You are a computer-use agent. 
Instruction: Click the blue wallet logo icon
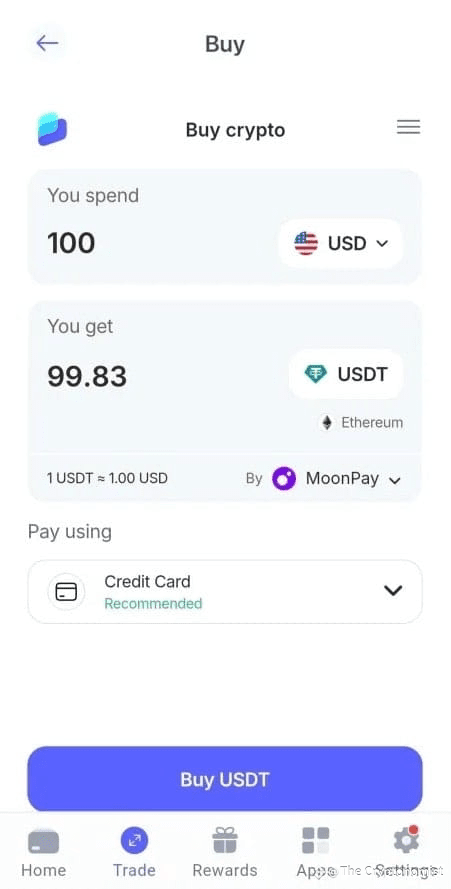[x=52, y=129]
